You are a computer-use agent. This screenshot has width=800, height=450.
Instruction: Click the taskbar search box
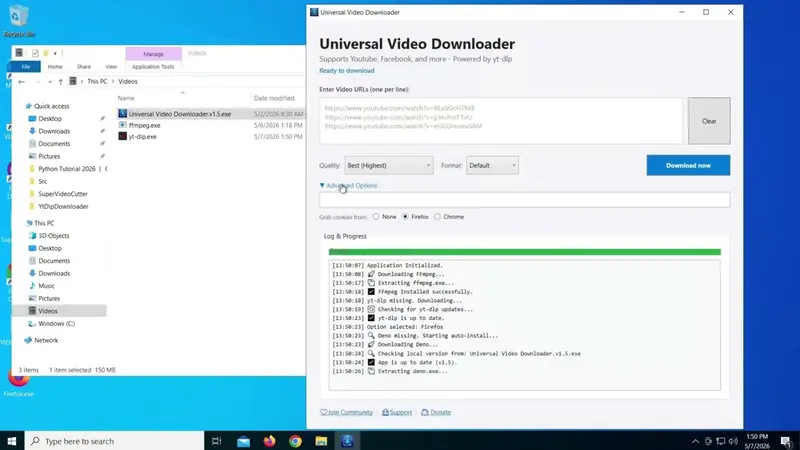[x=114, y=441]
